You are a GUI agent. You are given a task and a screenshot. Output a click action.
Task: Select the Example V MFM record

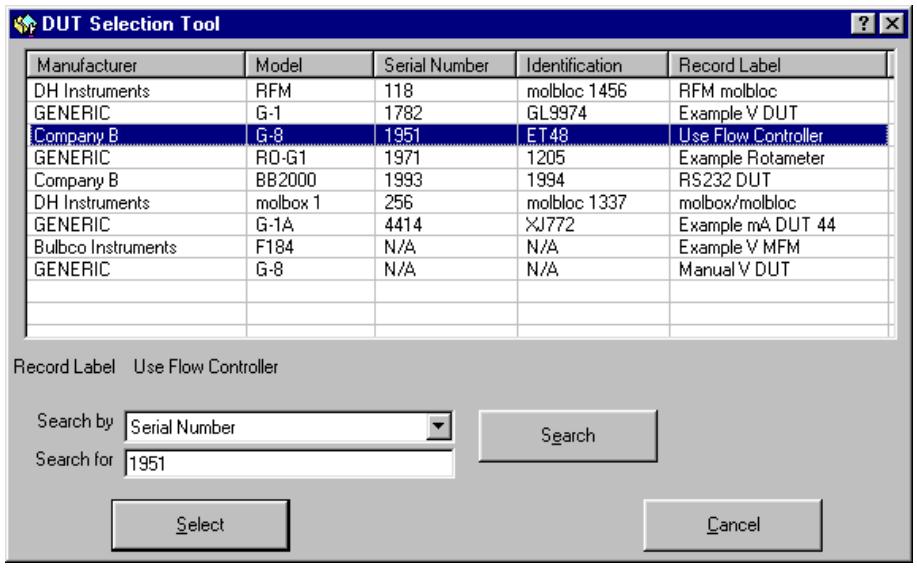point(779,247)
